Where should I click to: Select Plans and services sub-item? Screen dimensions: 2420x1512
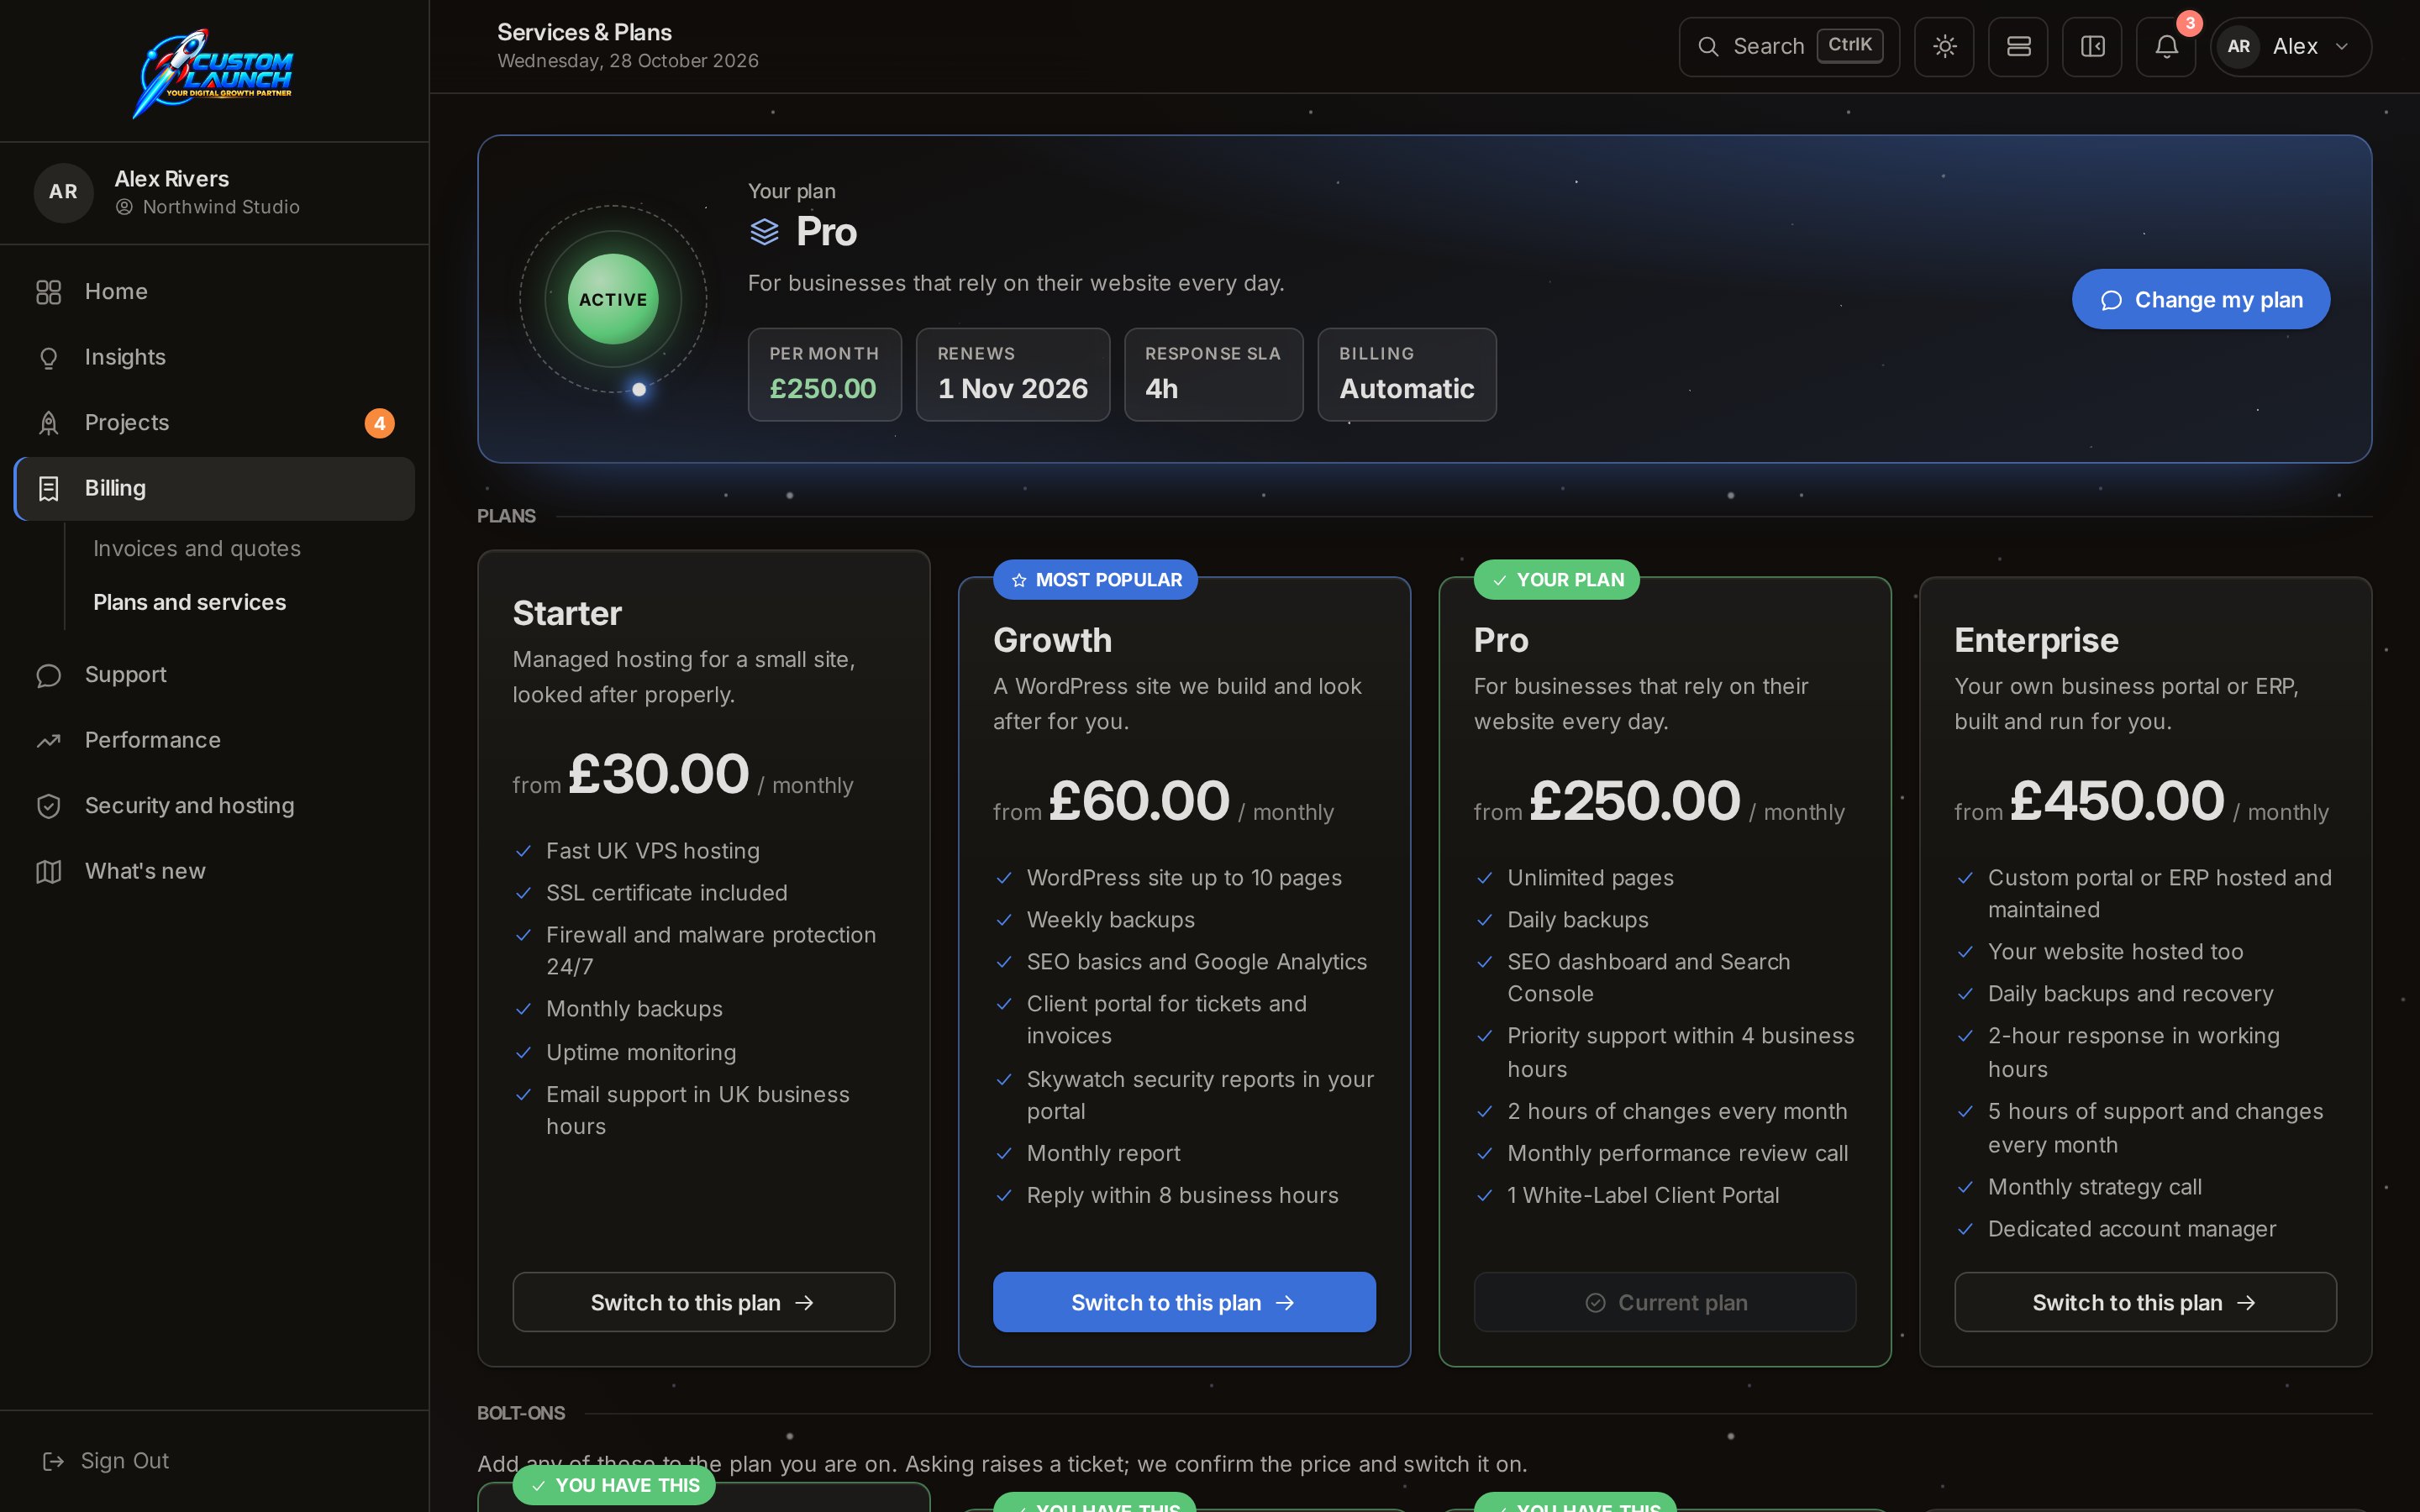tap(190, 602)
